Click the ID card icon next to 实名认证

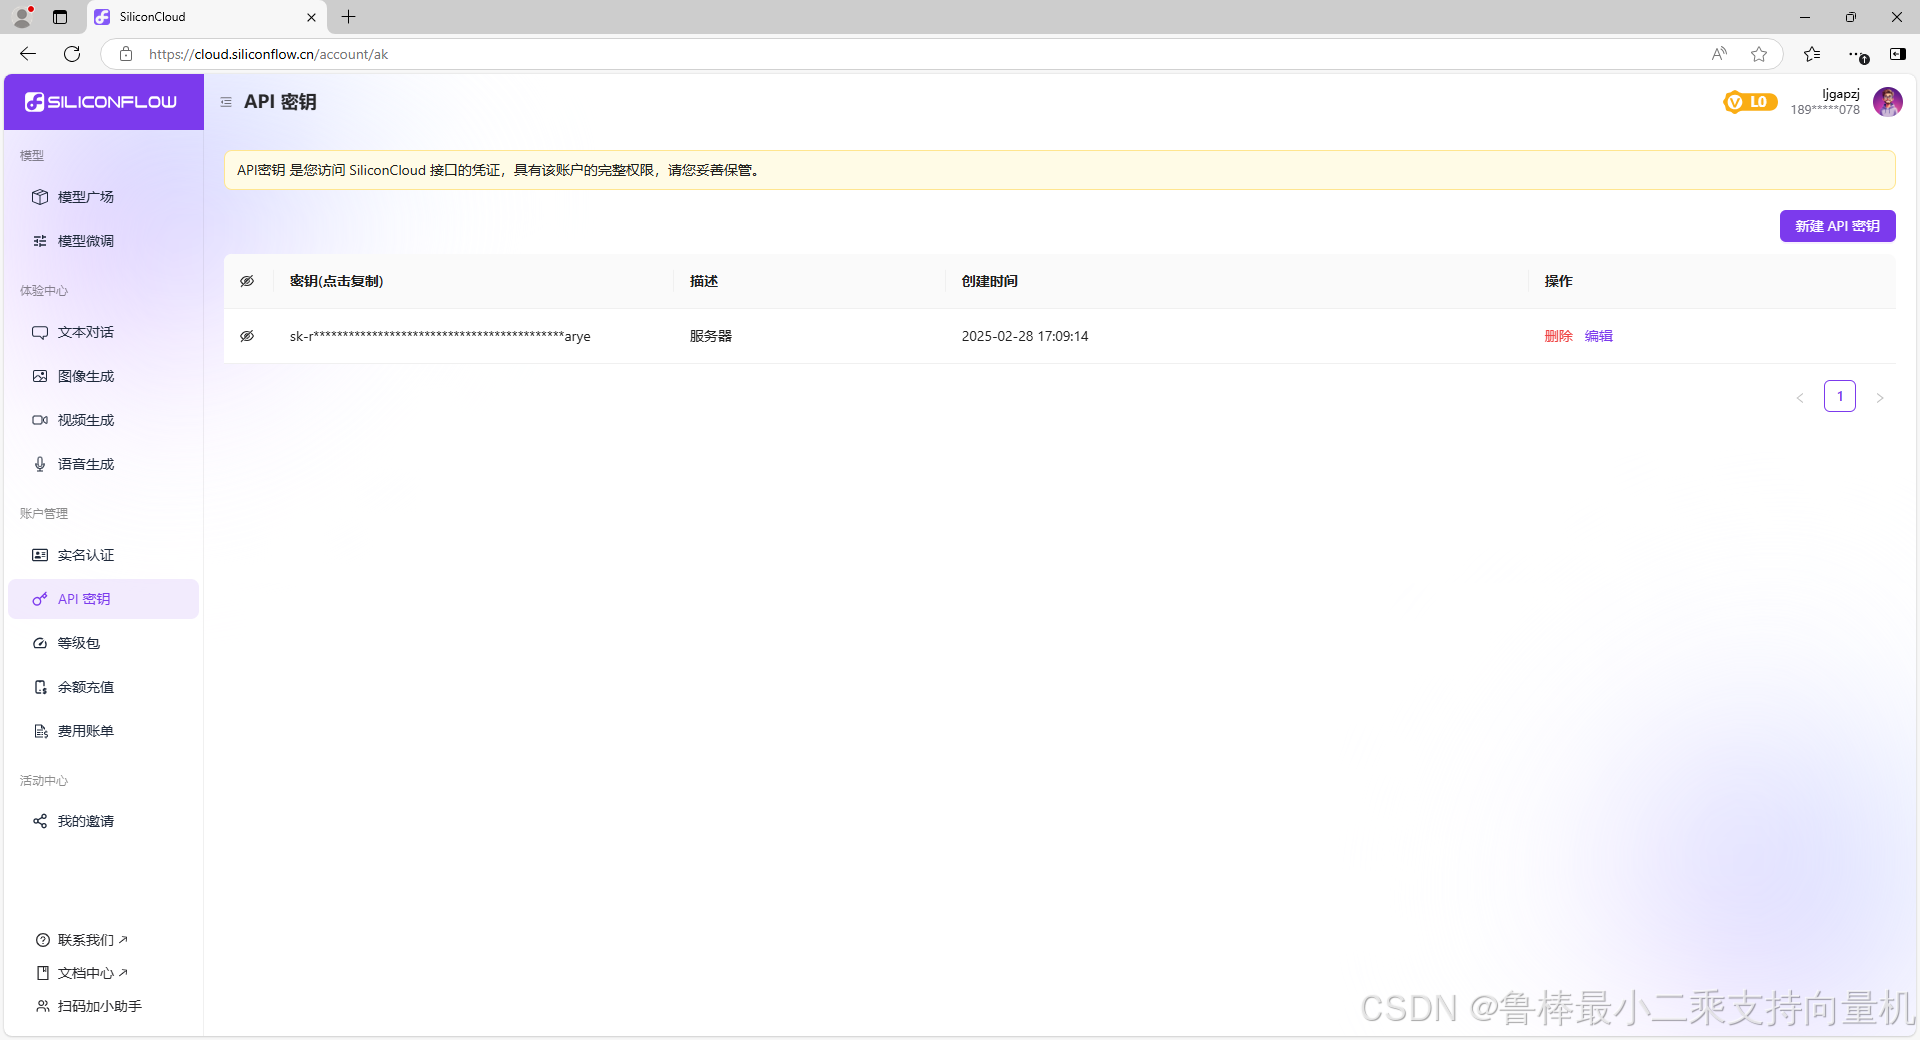(40, 555)
